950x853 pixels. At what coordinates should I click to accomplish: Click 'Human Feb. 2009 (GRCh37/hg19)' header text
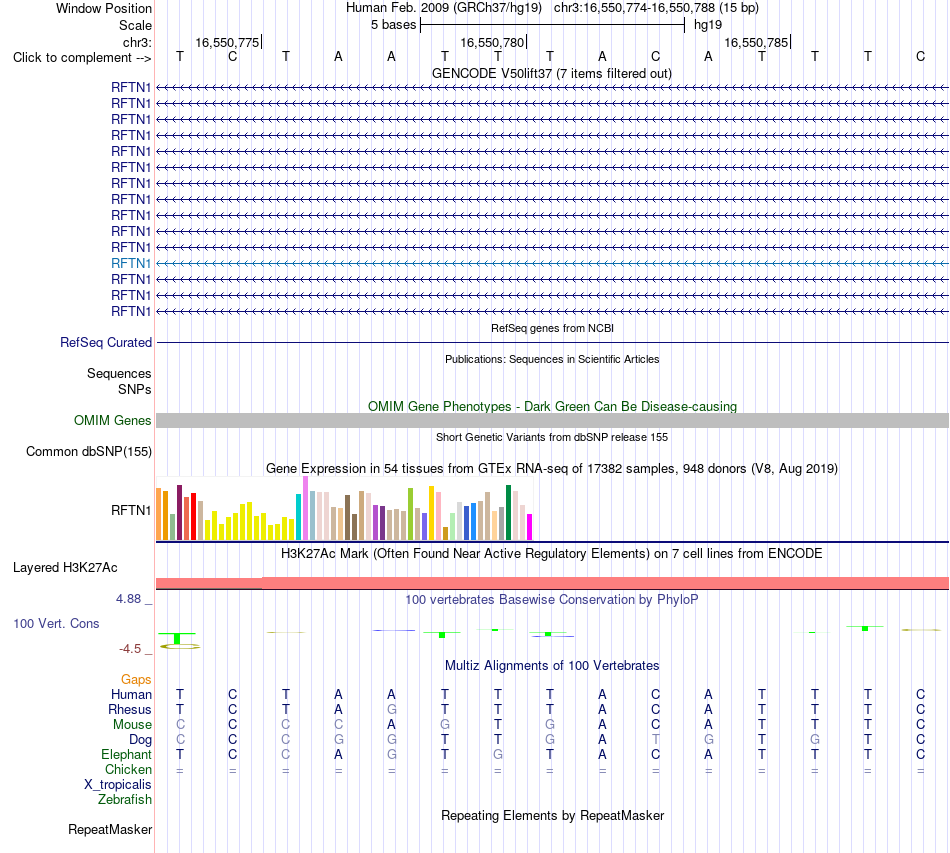[x=445, y=8]
